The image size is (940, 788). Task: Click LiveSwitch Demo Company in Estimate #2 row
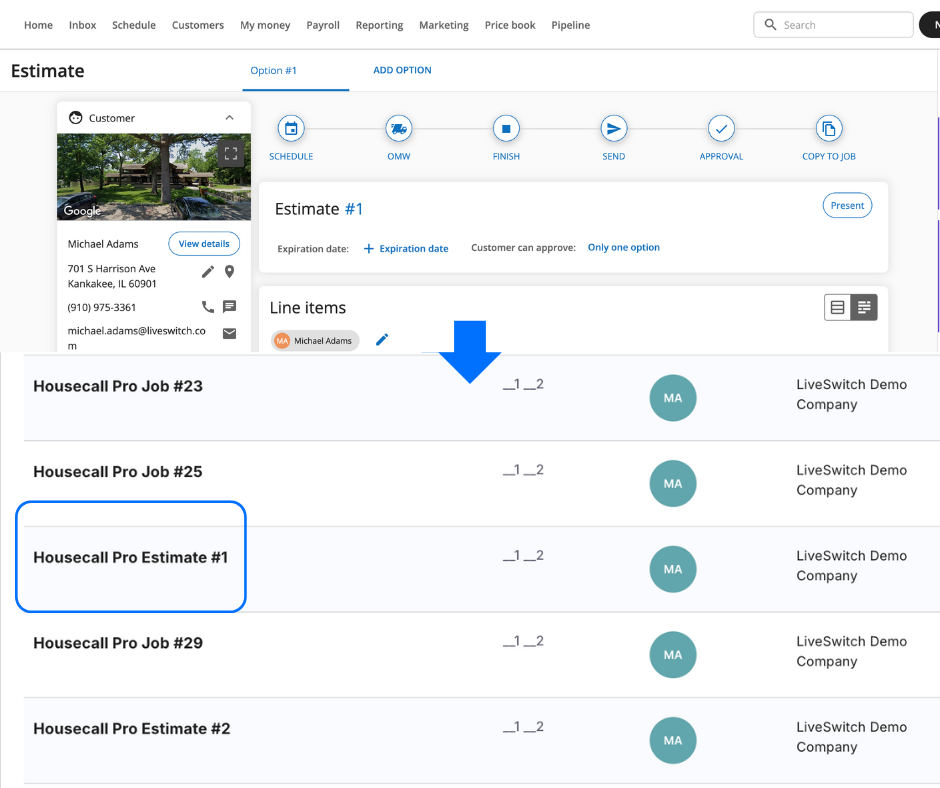(x=851, y=736)
